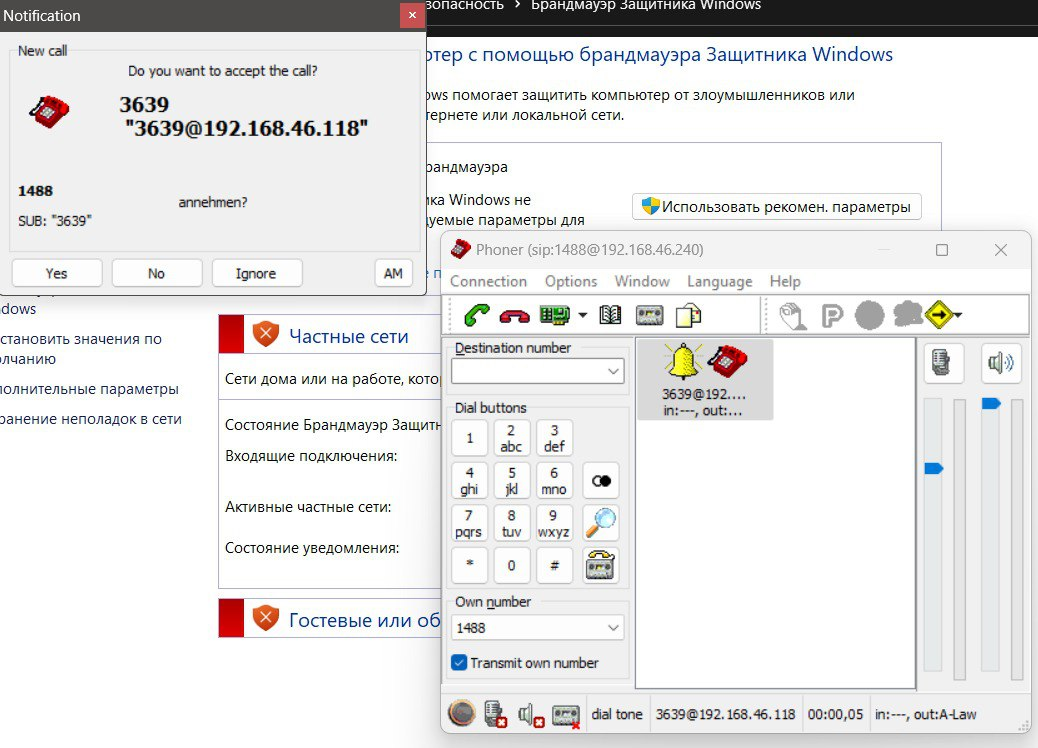Image resolution: width=1038 pixels, height=748 pixels.
Task: Open the Options menu in Phoner
Action: coord(571,281)
